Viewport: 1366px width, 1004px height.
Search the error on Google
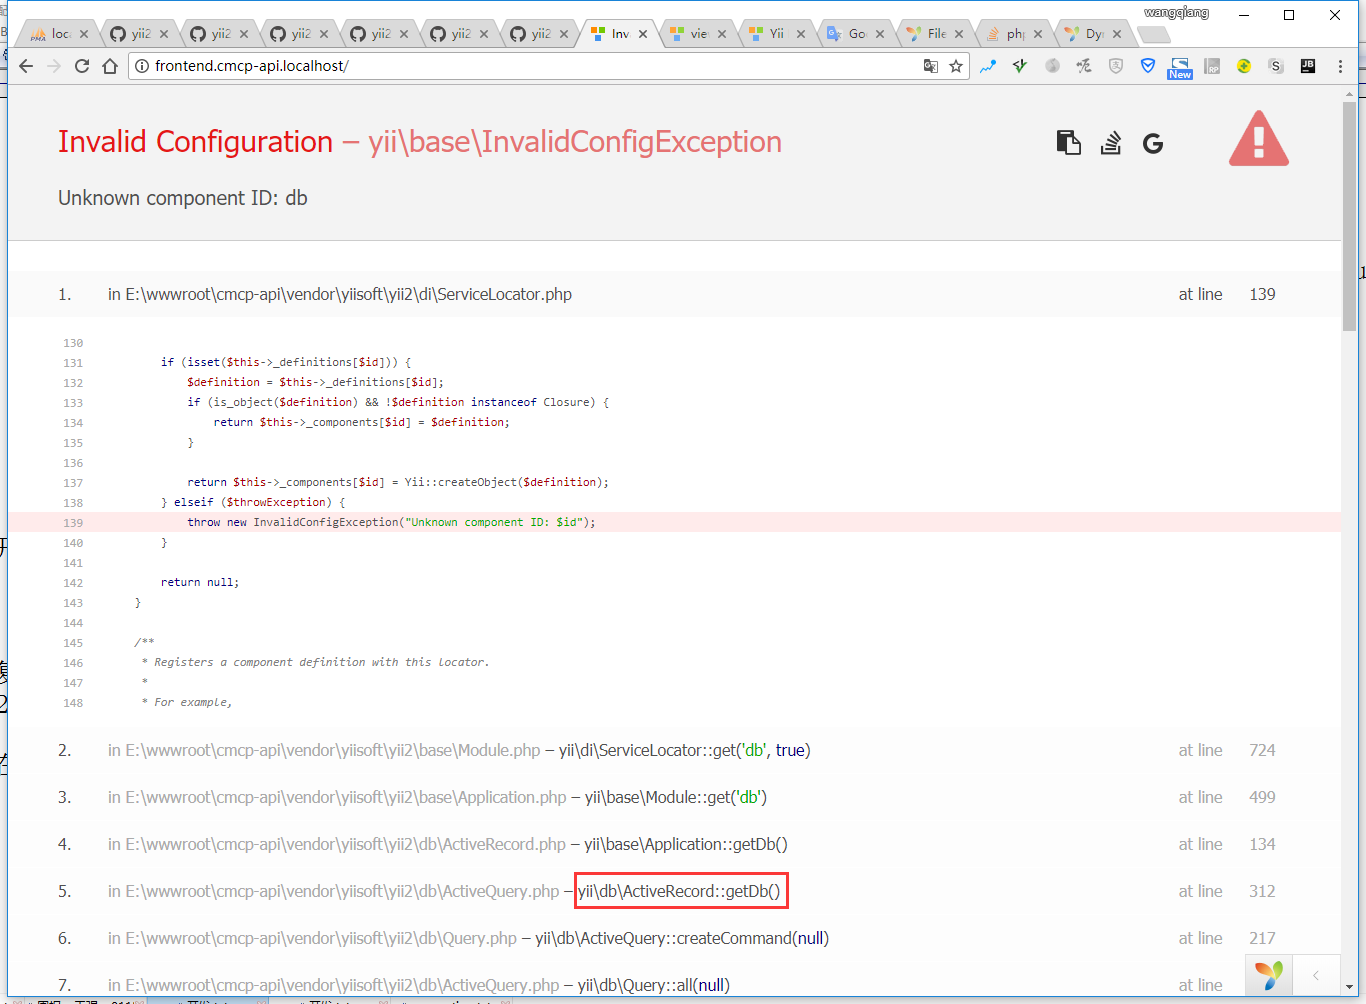(1153, 144)
